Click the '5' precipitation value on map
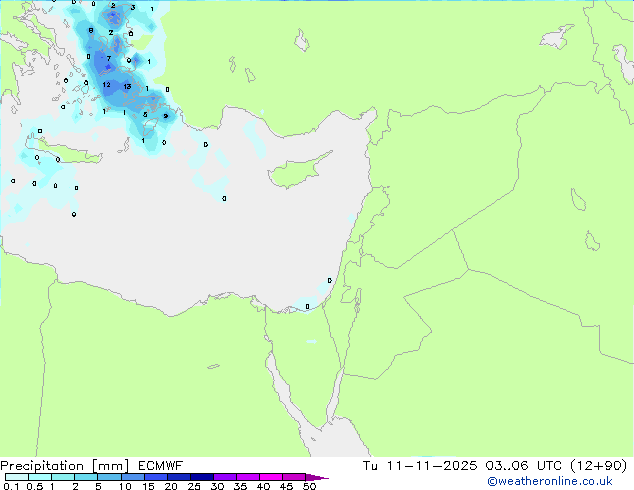 (x=145, y=114)
